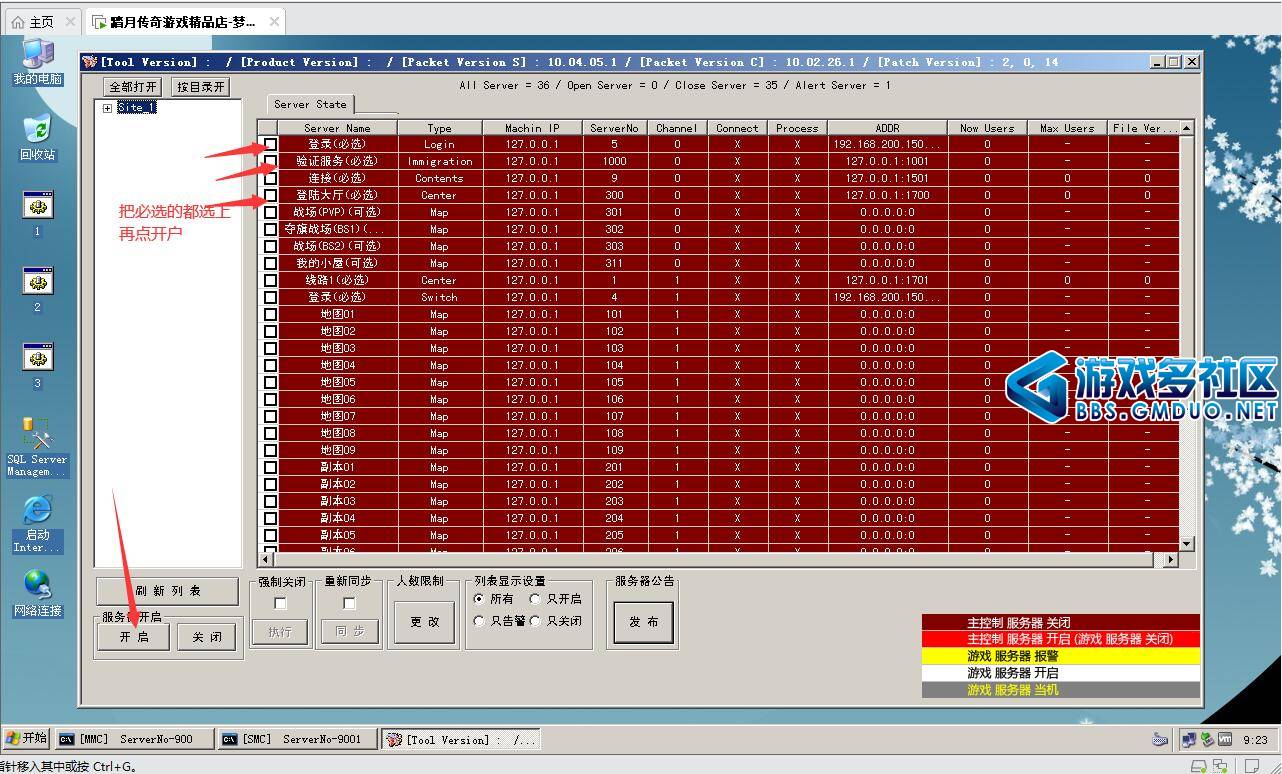Screen dimensions: 1282x774
Task: Click the system tray clock 9:23
Action: [x=1255, y=740]
